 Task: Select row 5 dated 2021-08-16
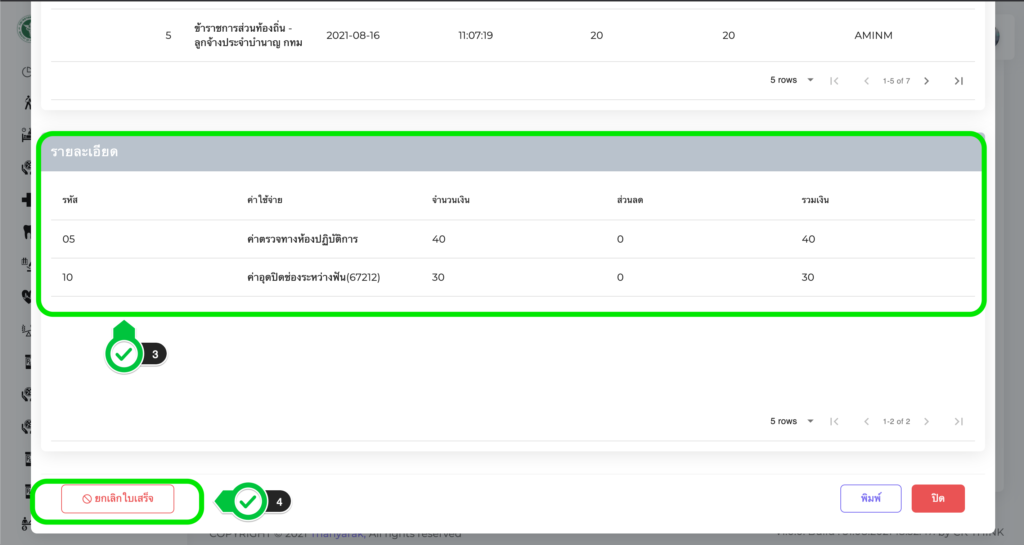(x=512, y=36)
